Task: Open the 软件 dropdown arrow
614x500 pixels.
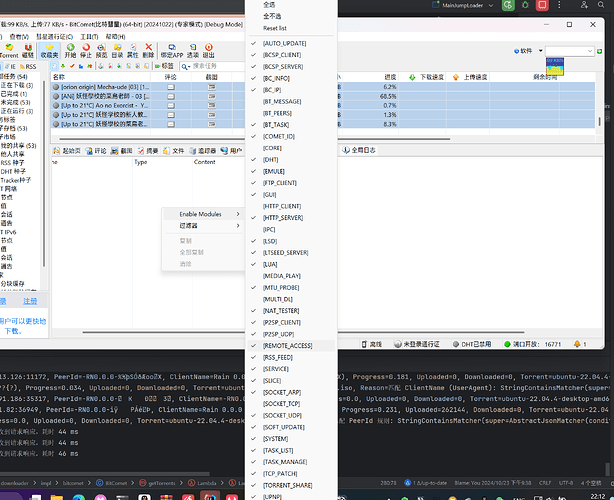Action: click(x=540, y=51)
